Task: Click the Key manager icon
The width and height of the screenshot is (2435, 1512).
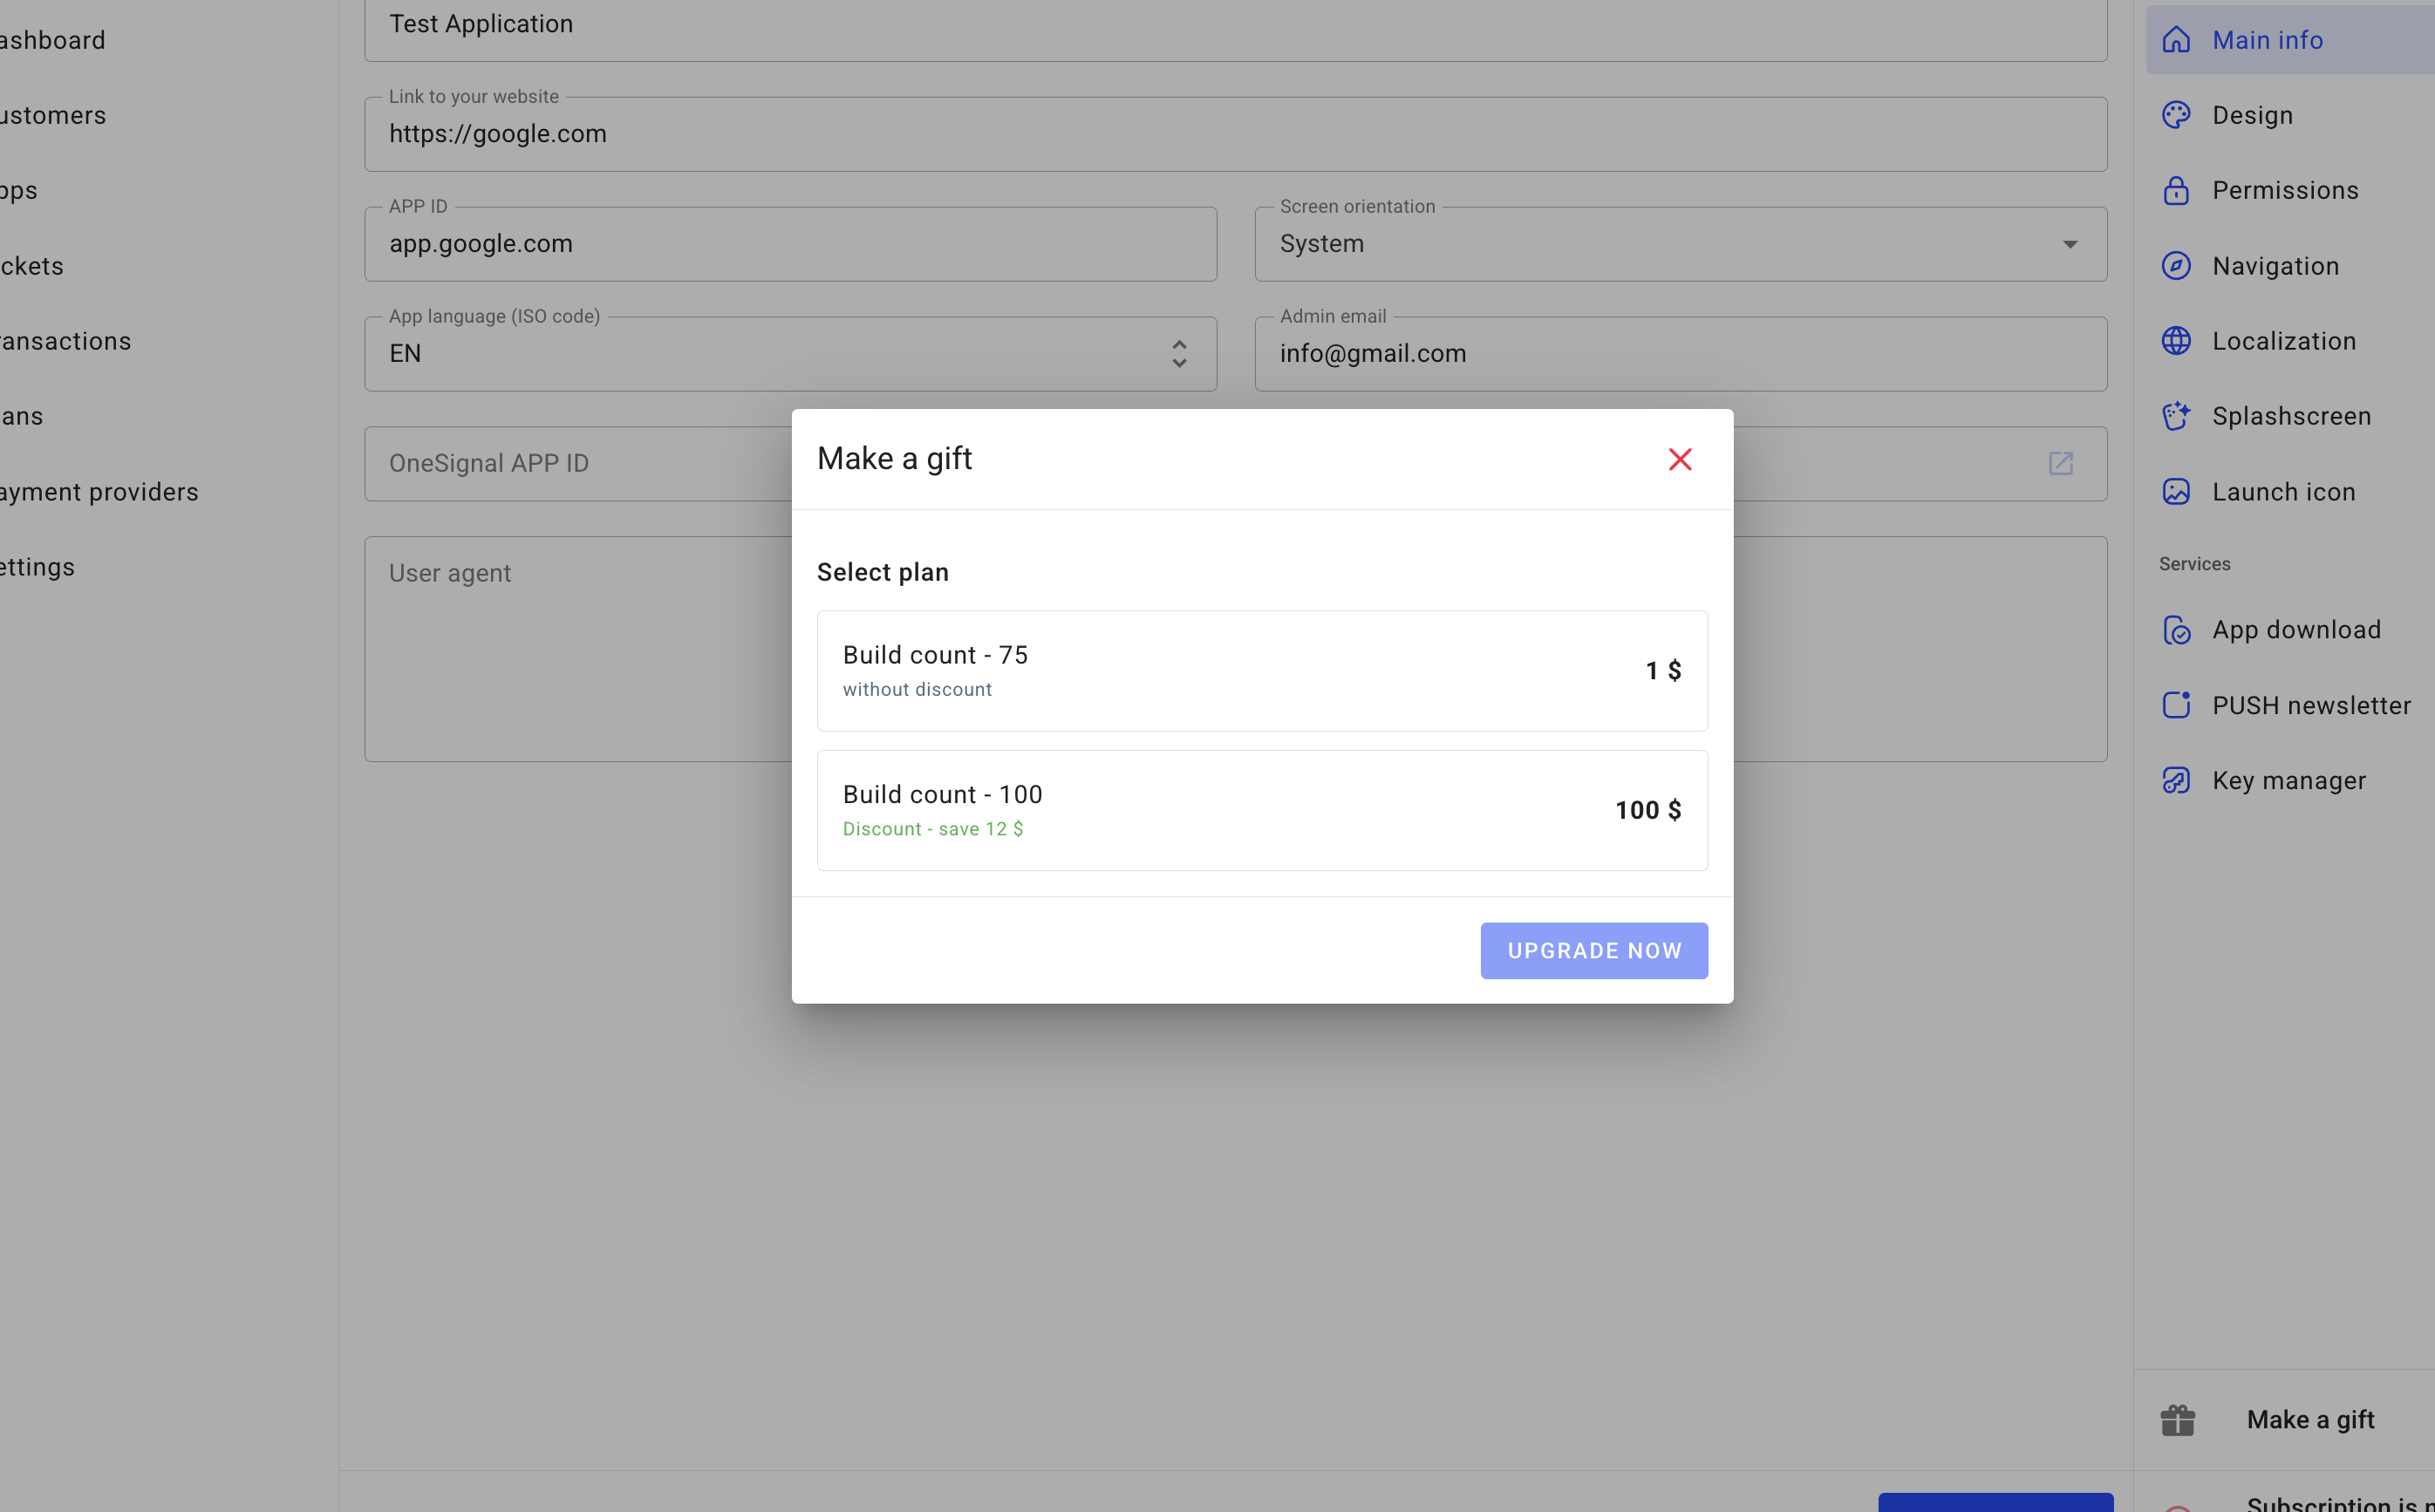Action: [2175, 781]
